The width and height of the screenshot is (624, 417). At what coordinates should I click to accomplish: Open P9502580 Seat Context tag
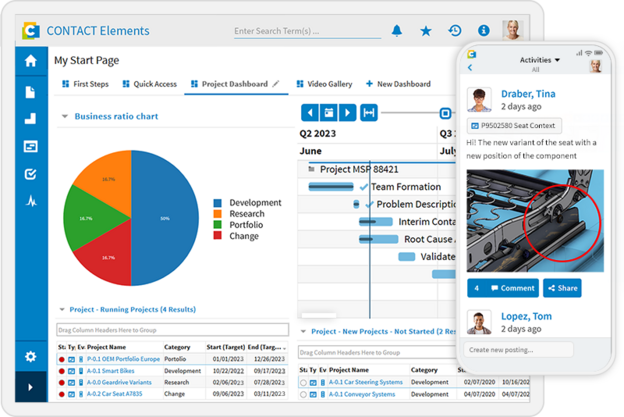pos(514,126)
